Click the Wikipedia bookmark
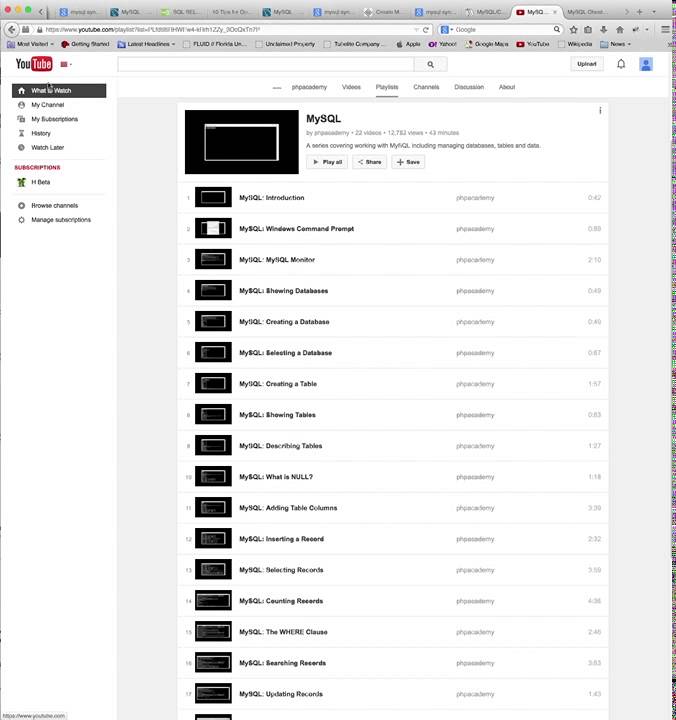Screen dimensions: 676x720 (x=575, y=44)
